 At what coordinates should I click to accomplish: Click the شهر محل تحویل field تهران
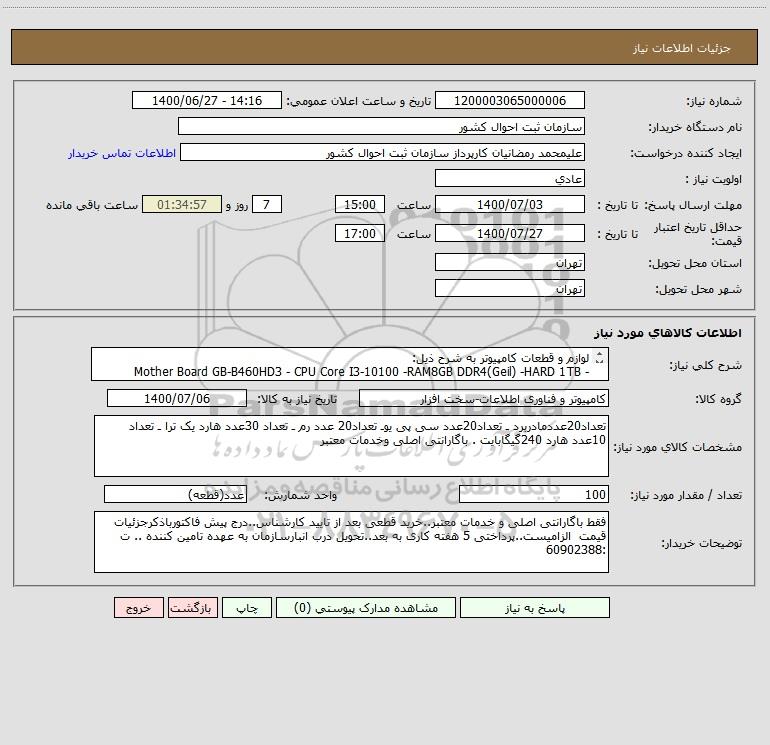510,288
